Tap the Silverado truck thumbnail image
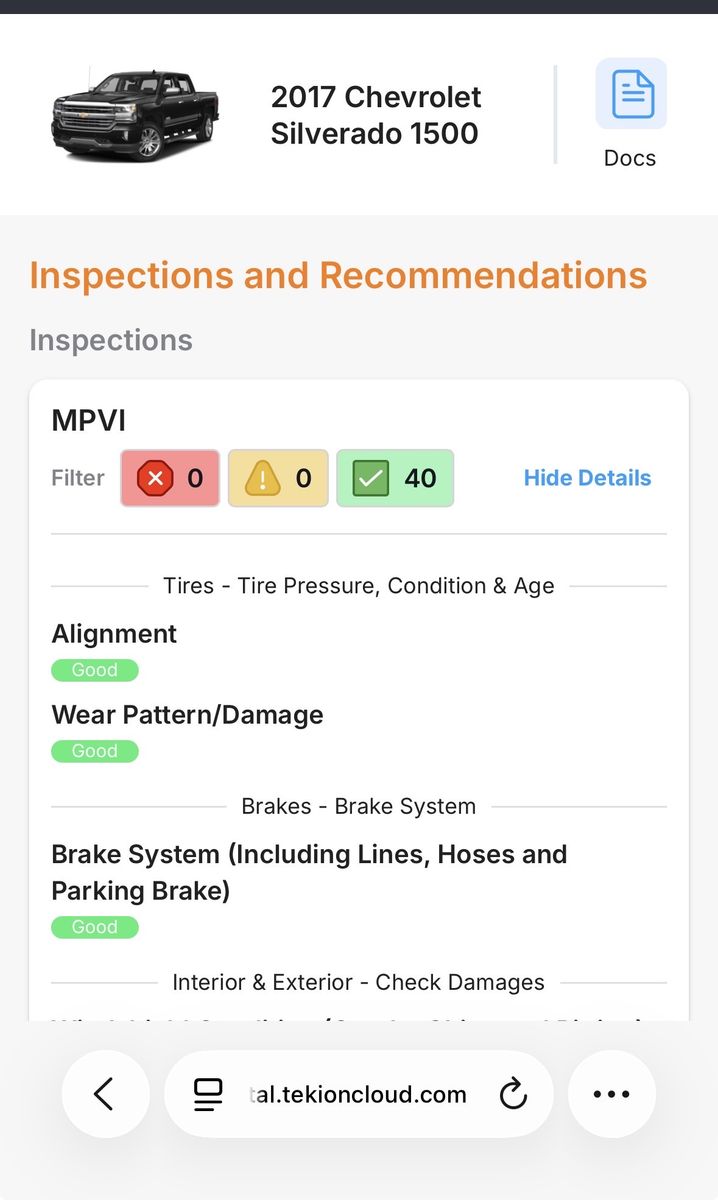The width and height of the screenshot is (718, 1200). [x=134, y=115]
